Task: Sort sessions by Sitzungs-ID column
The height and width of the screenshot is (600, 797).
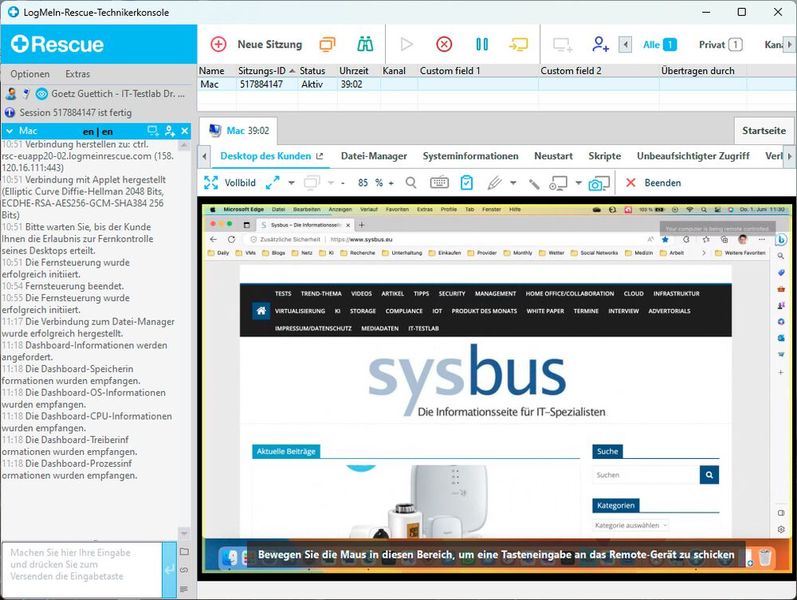Action: [x=266, y=71]
